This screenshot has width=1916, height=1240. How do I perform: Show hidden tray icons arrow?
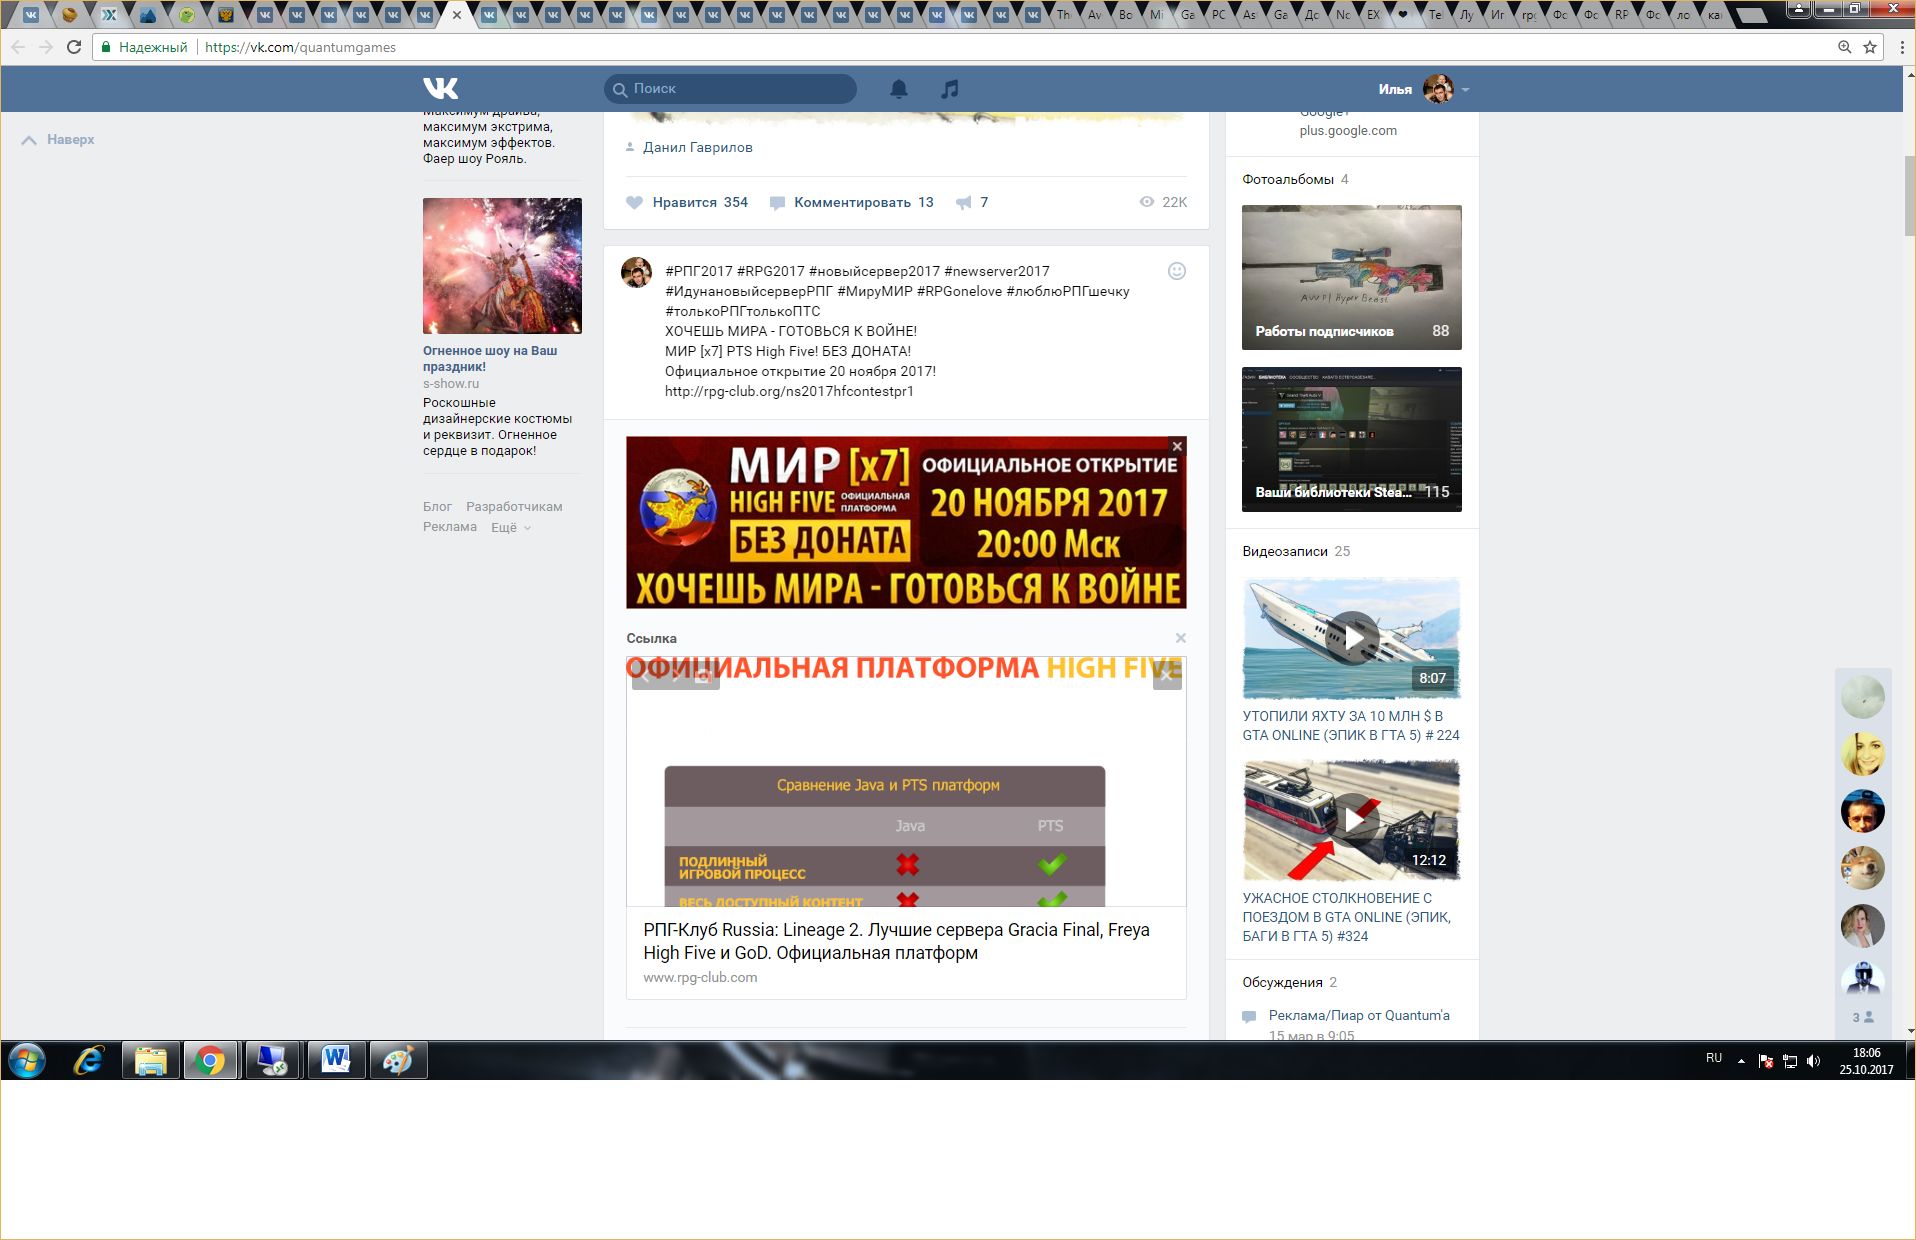(x=1741, y=1061)
